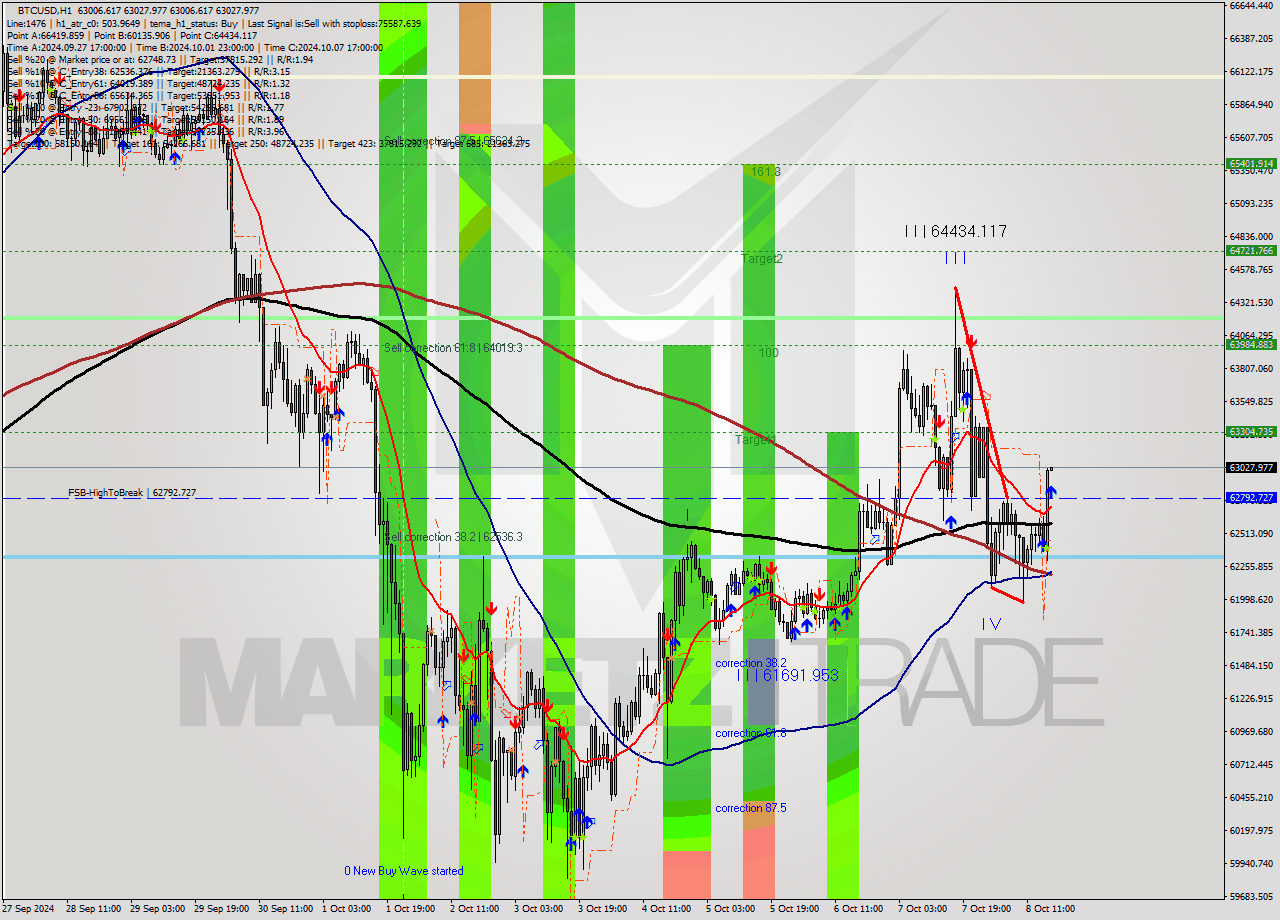The image size is (1280, 920).
Task: Click the 3 Oct 19:00 time label
Action: [x=602, y=909]
